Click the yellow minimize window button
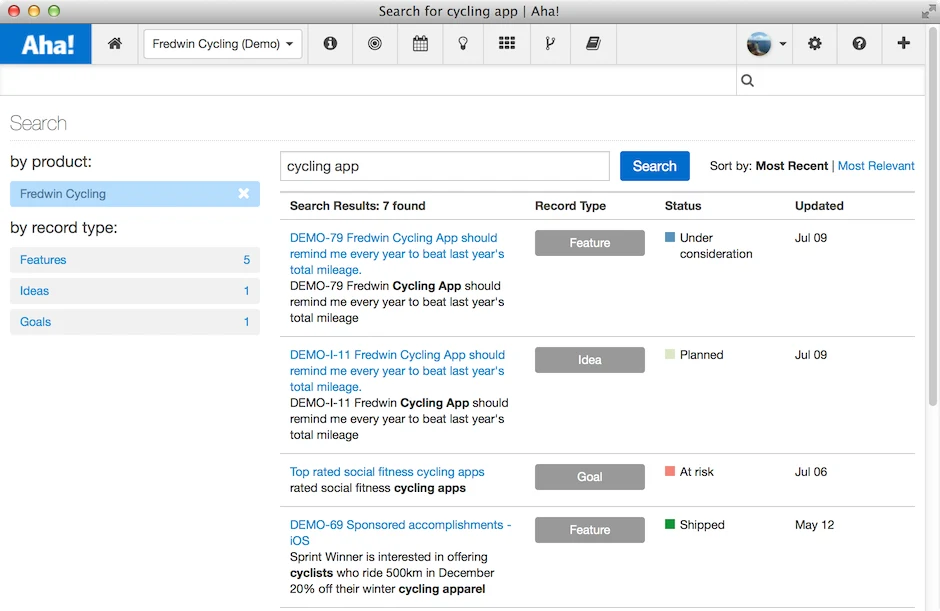 tap(34, 11)
